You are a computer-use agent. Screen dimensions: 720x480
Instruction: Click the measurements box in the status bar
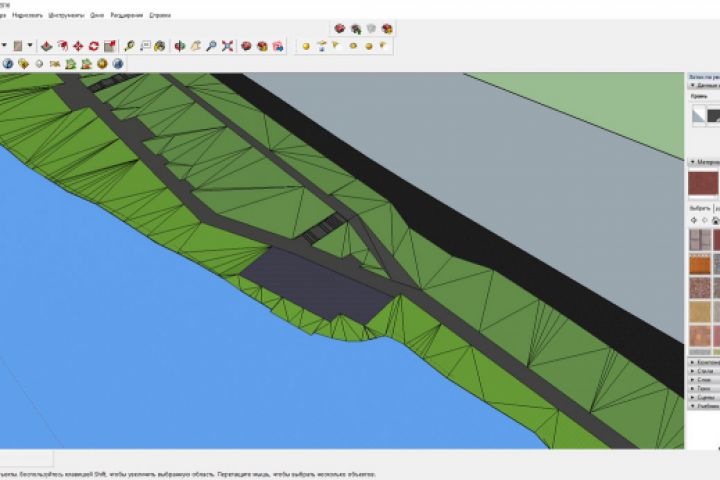(27, 458)
